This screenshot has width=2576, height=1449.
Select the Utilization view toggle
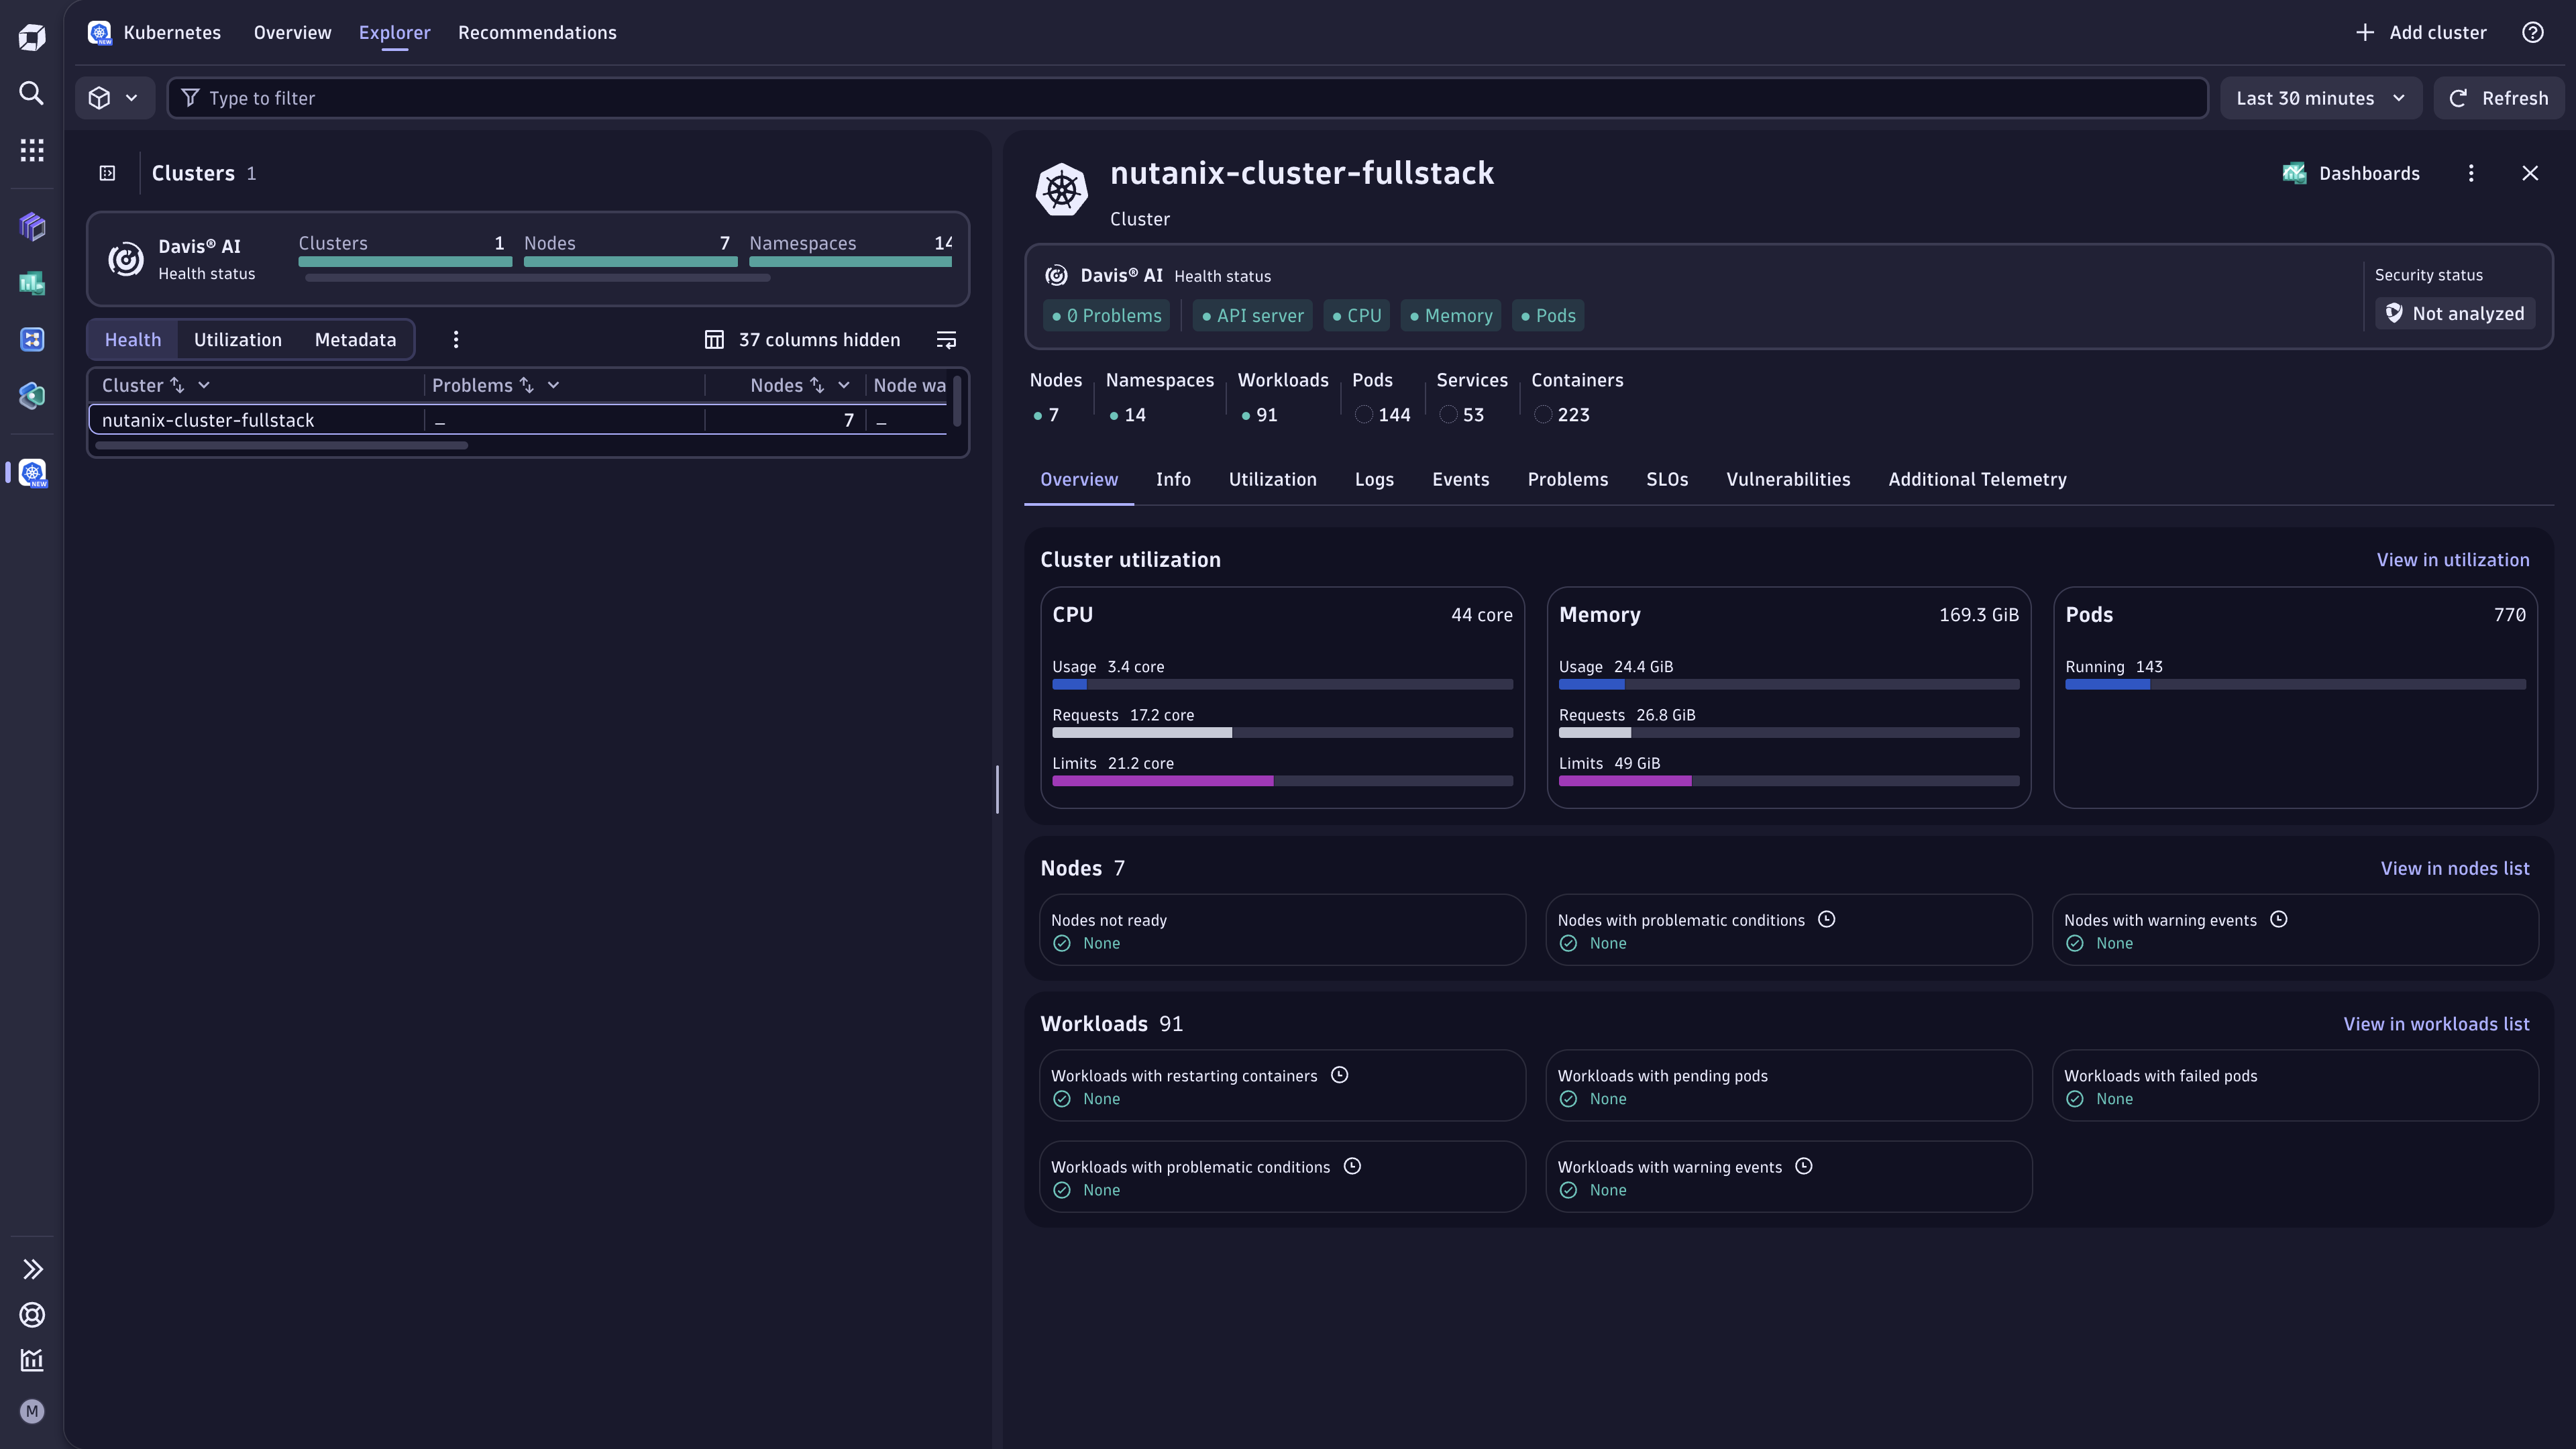(x=238, y=340)
